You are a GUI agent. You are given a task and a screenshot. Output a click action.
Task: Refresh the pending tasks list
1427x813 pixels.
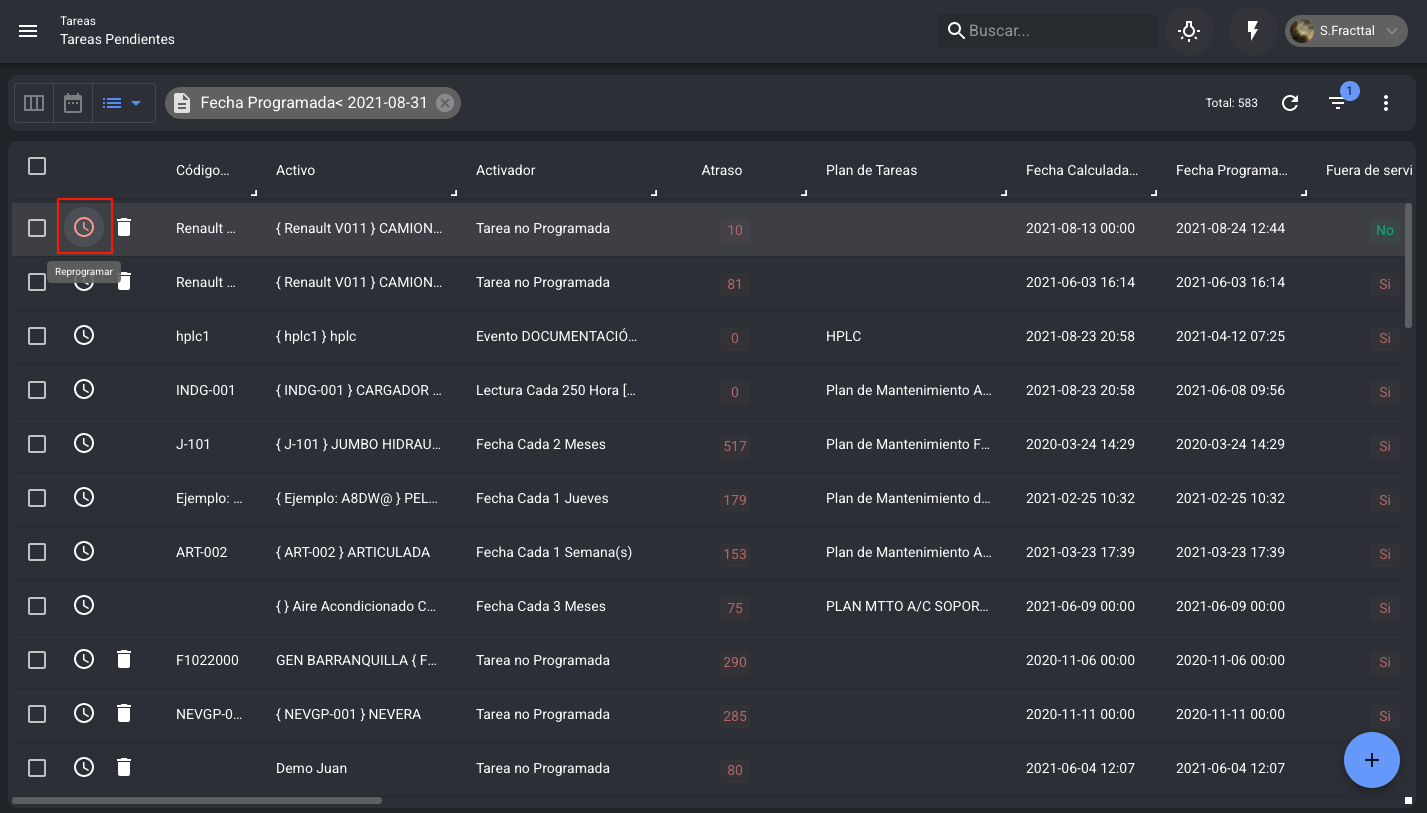pos(1290,103)
